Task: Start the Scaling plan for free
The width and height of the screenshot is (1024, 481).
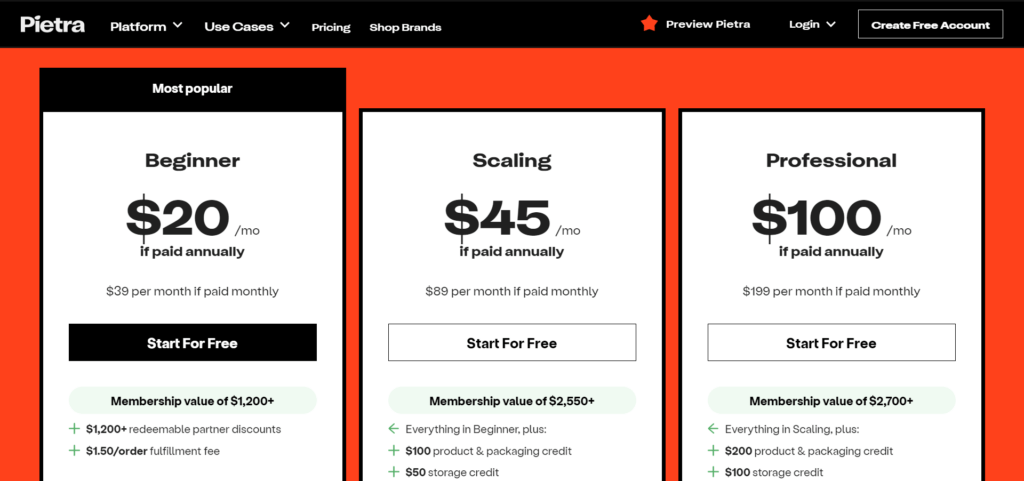Action: (512, 343)
